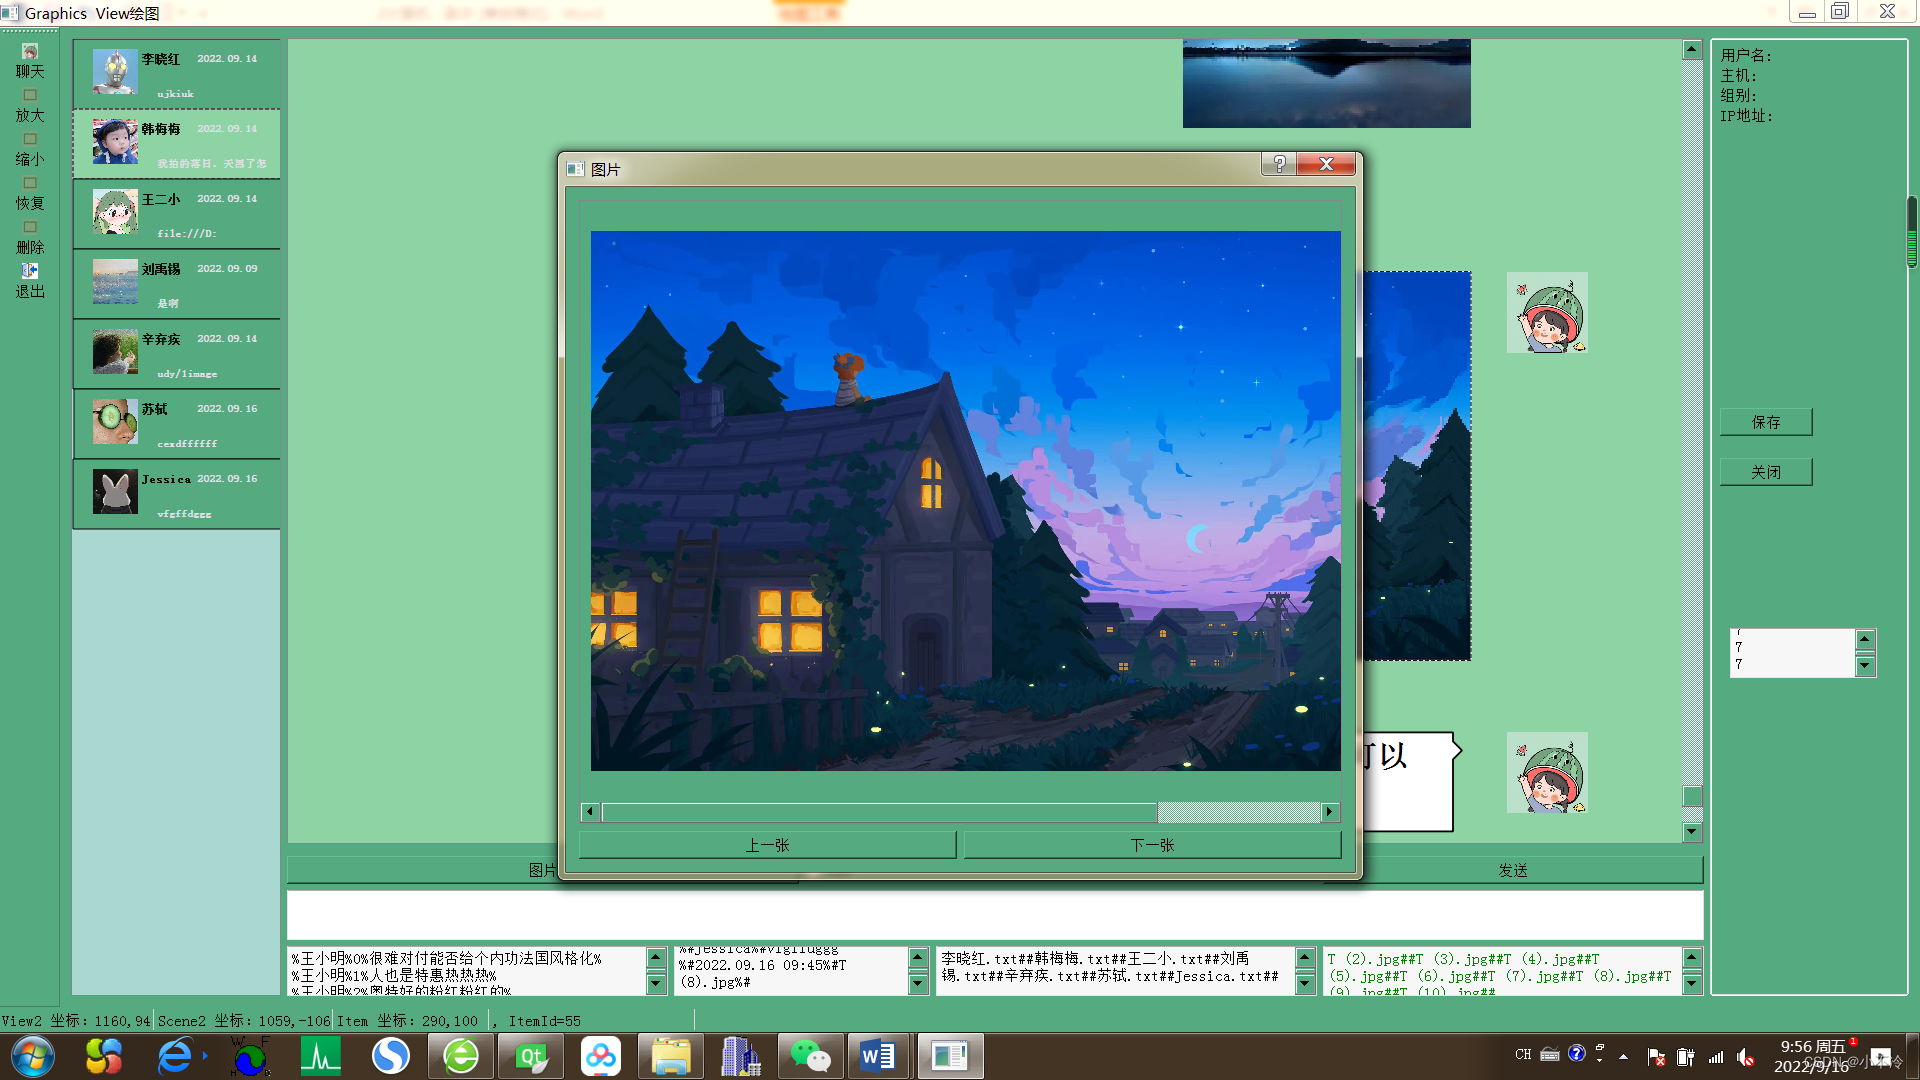Click 上一张 to show the previous picture
Screen dimensions: 1920x1080
click(767, 845)
